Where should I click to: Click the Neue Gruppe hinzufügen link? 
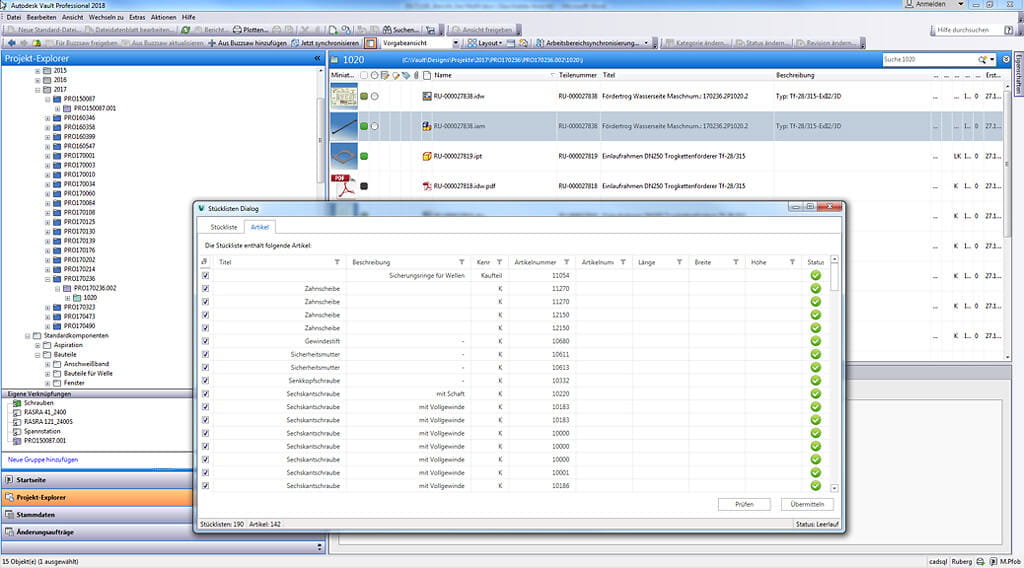click(x=43, y=459)
